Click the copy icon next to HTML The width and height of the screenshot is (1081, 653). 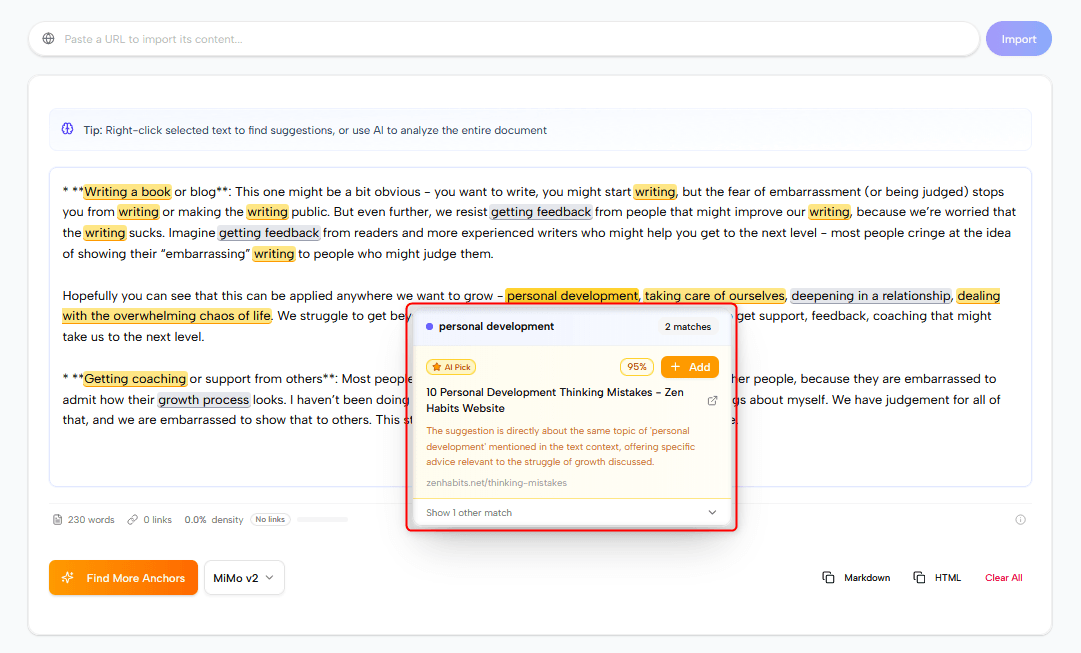(917, 577)
